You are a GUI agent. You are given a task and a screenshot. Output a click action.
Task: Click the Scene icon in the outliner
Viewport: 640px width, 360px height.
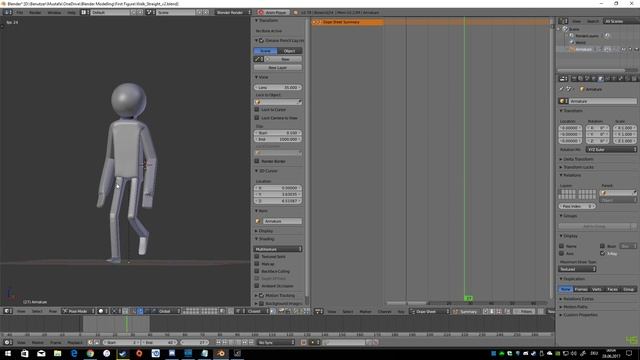point(565,29)
